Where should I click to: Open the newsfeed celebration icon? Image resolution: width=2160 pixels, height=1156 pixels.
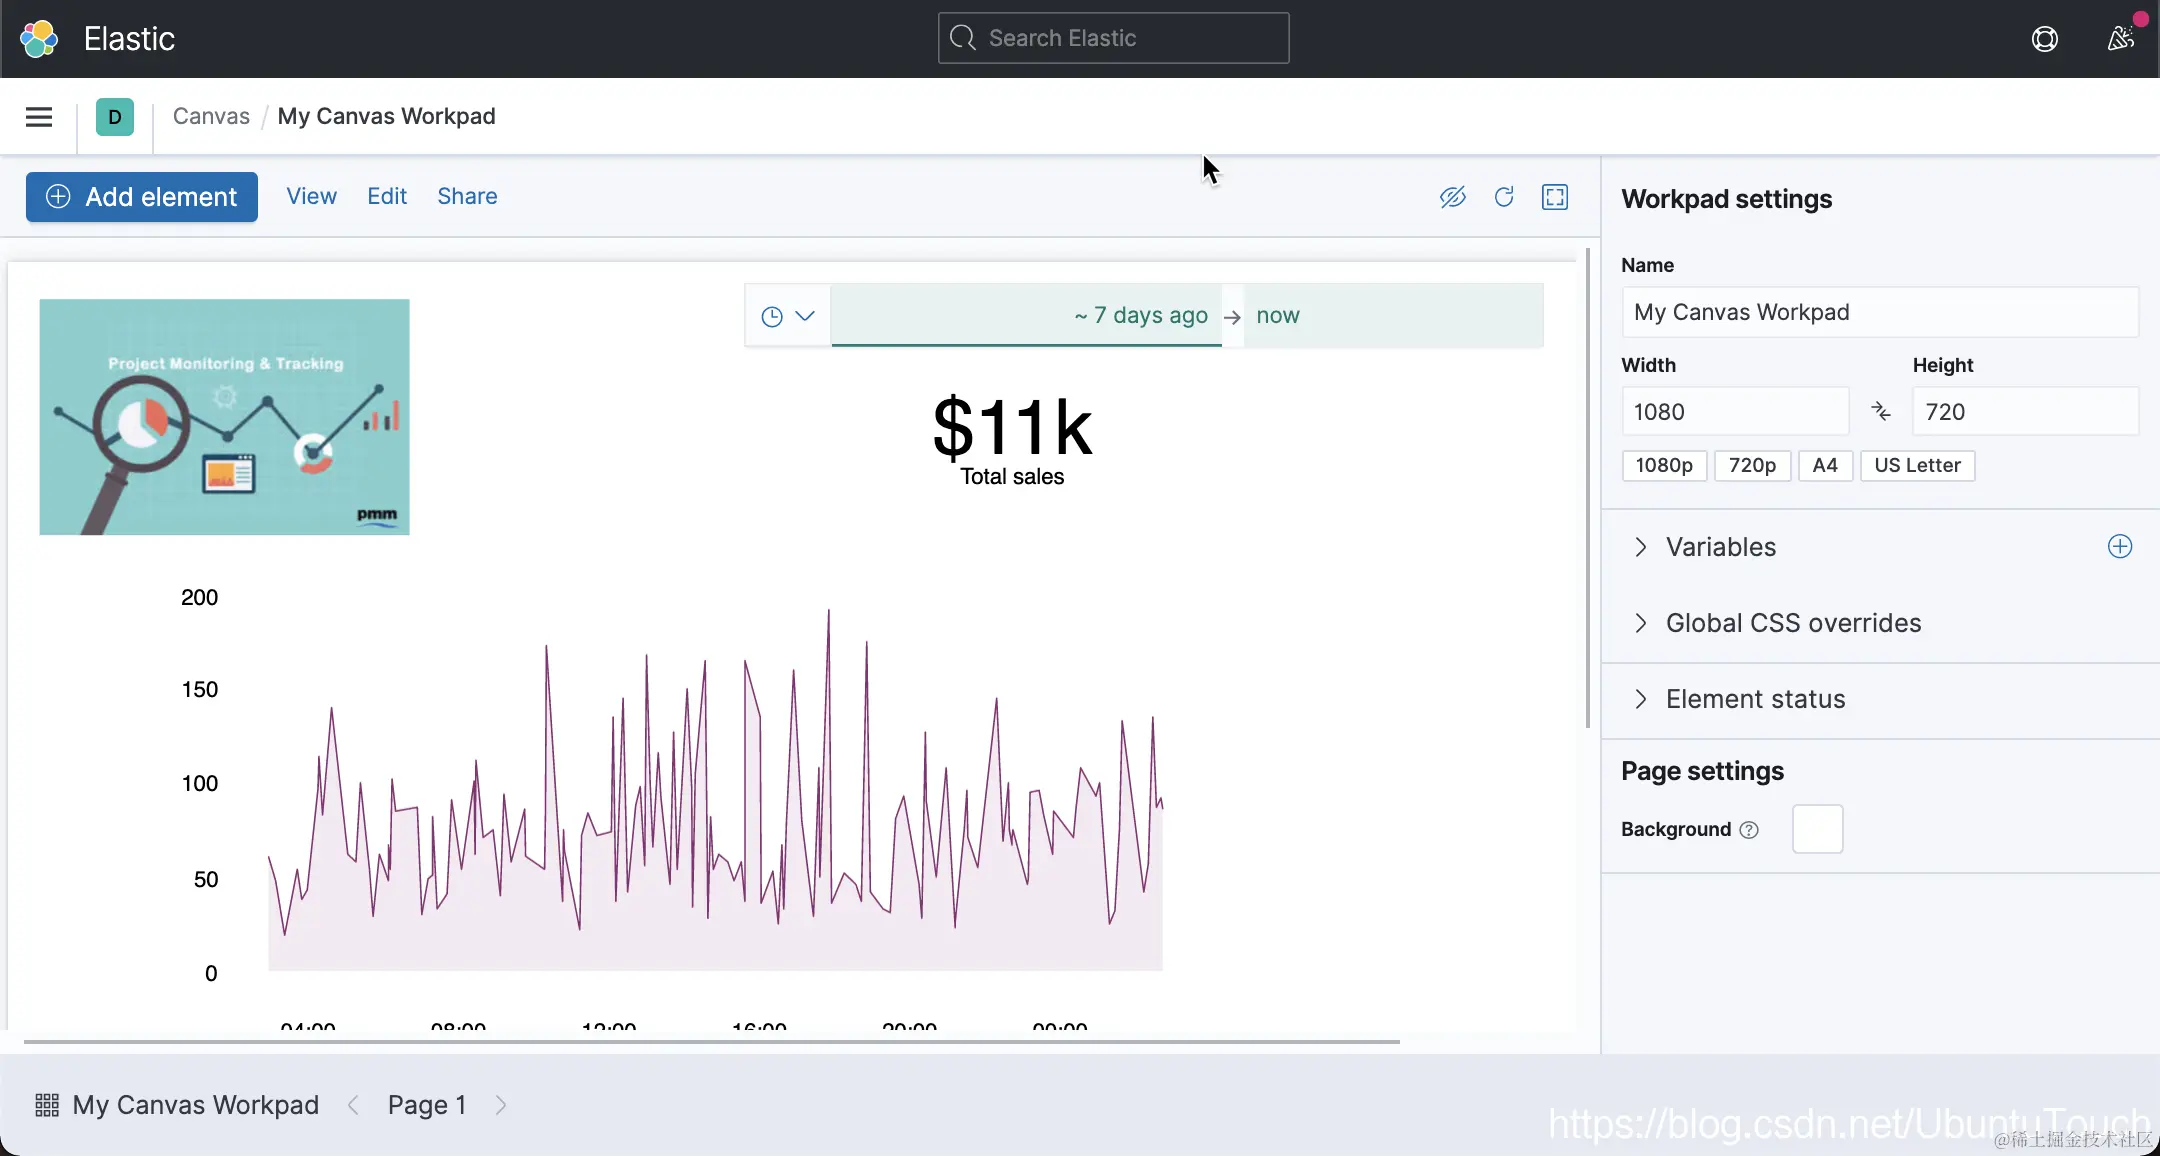pyautogui.click(x=2120, y=39)
